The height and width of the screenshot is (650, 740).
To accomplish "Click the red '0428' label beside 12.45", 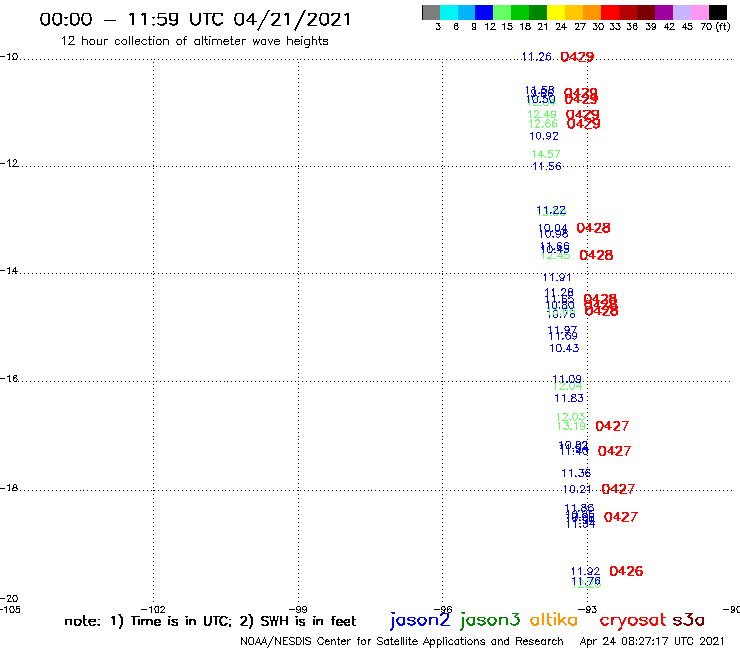I will coord(596,255).
